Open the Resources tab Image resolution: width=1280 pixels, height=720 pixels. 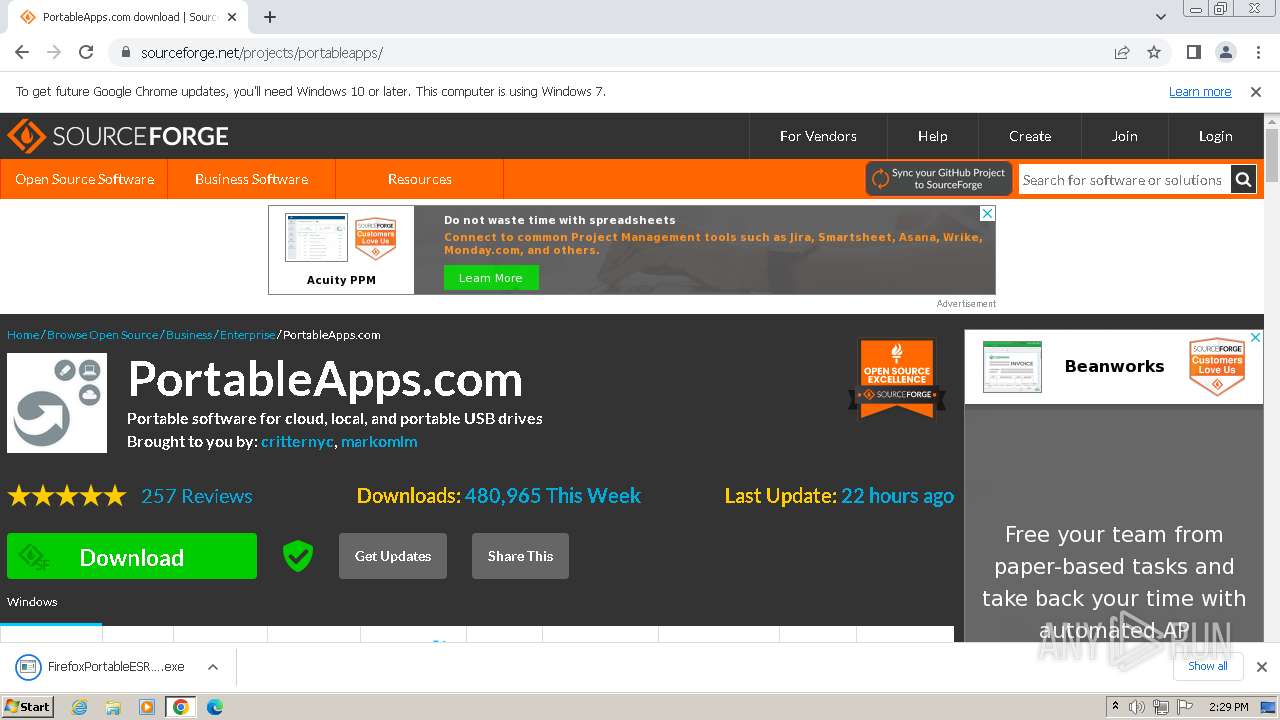coord(419,179)
